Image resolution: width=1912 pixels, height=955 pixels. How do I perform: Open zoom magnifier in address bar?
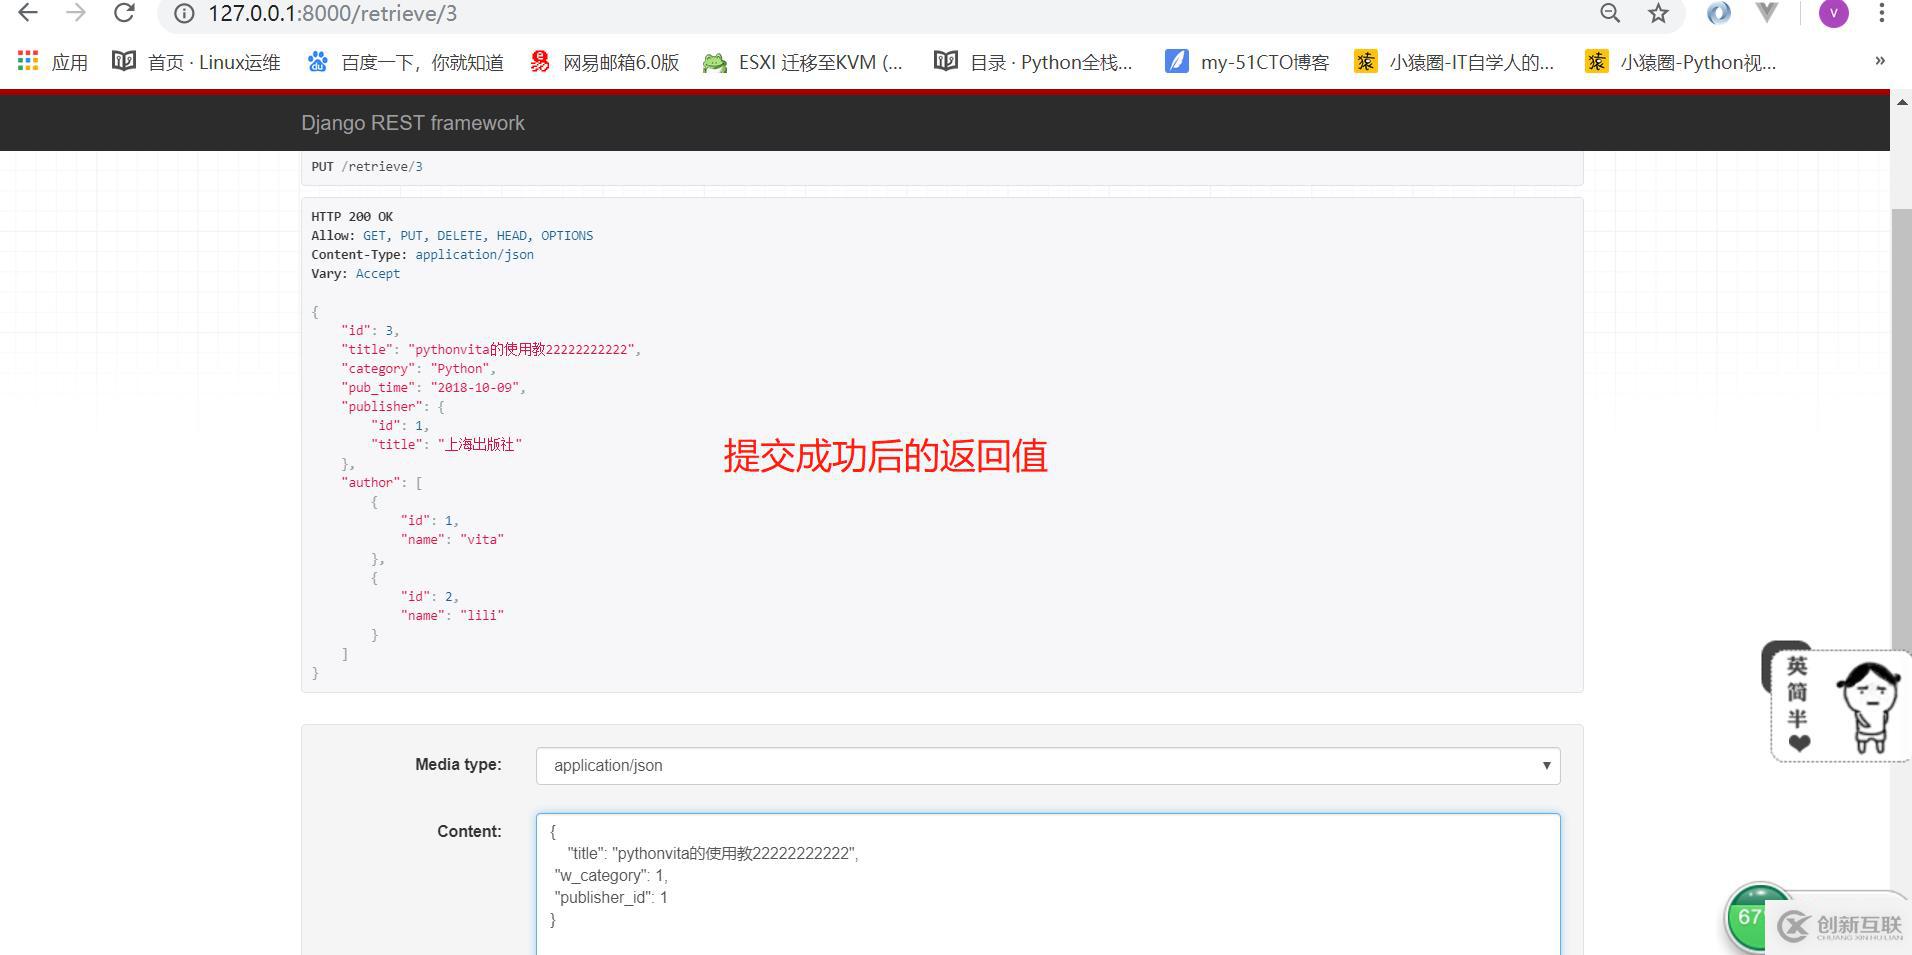(1610, 13)
